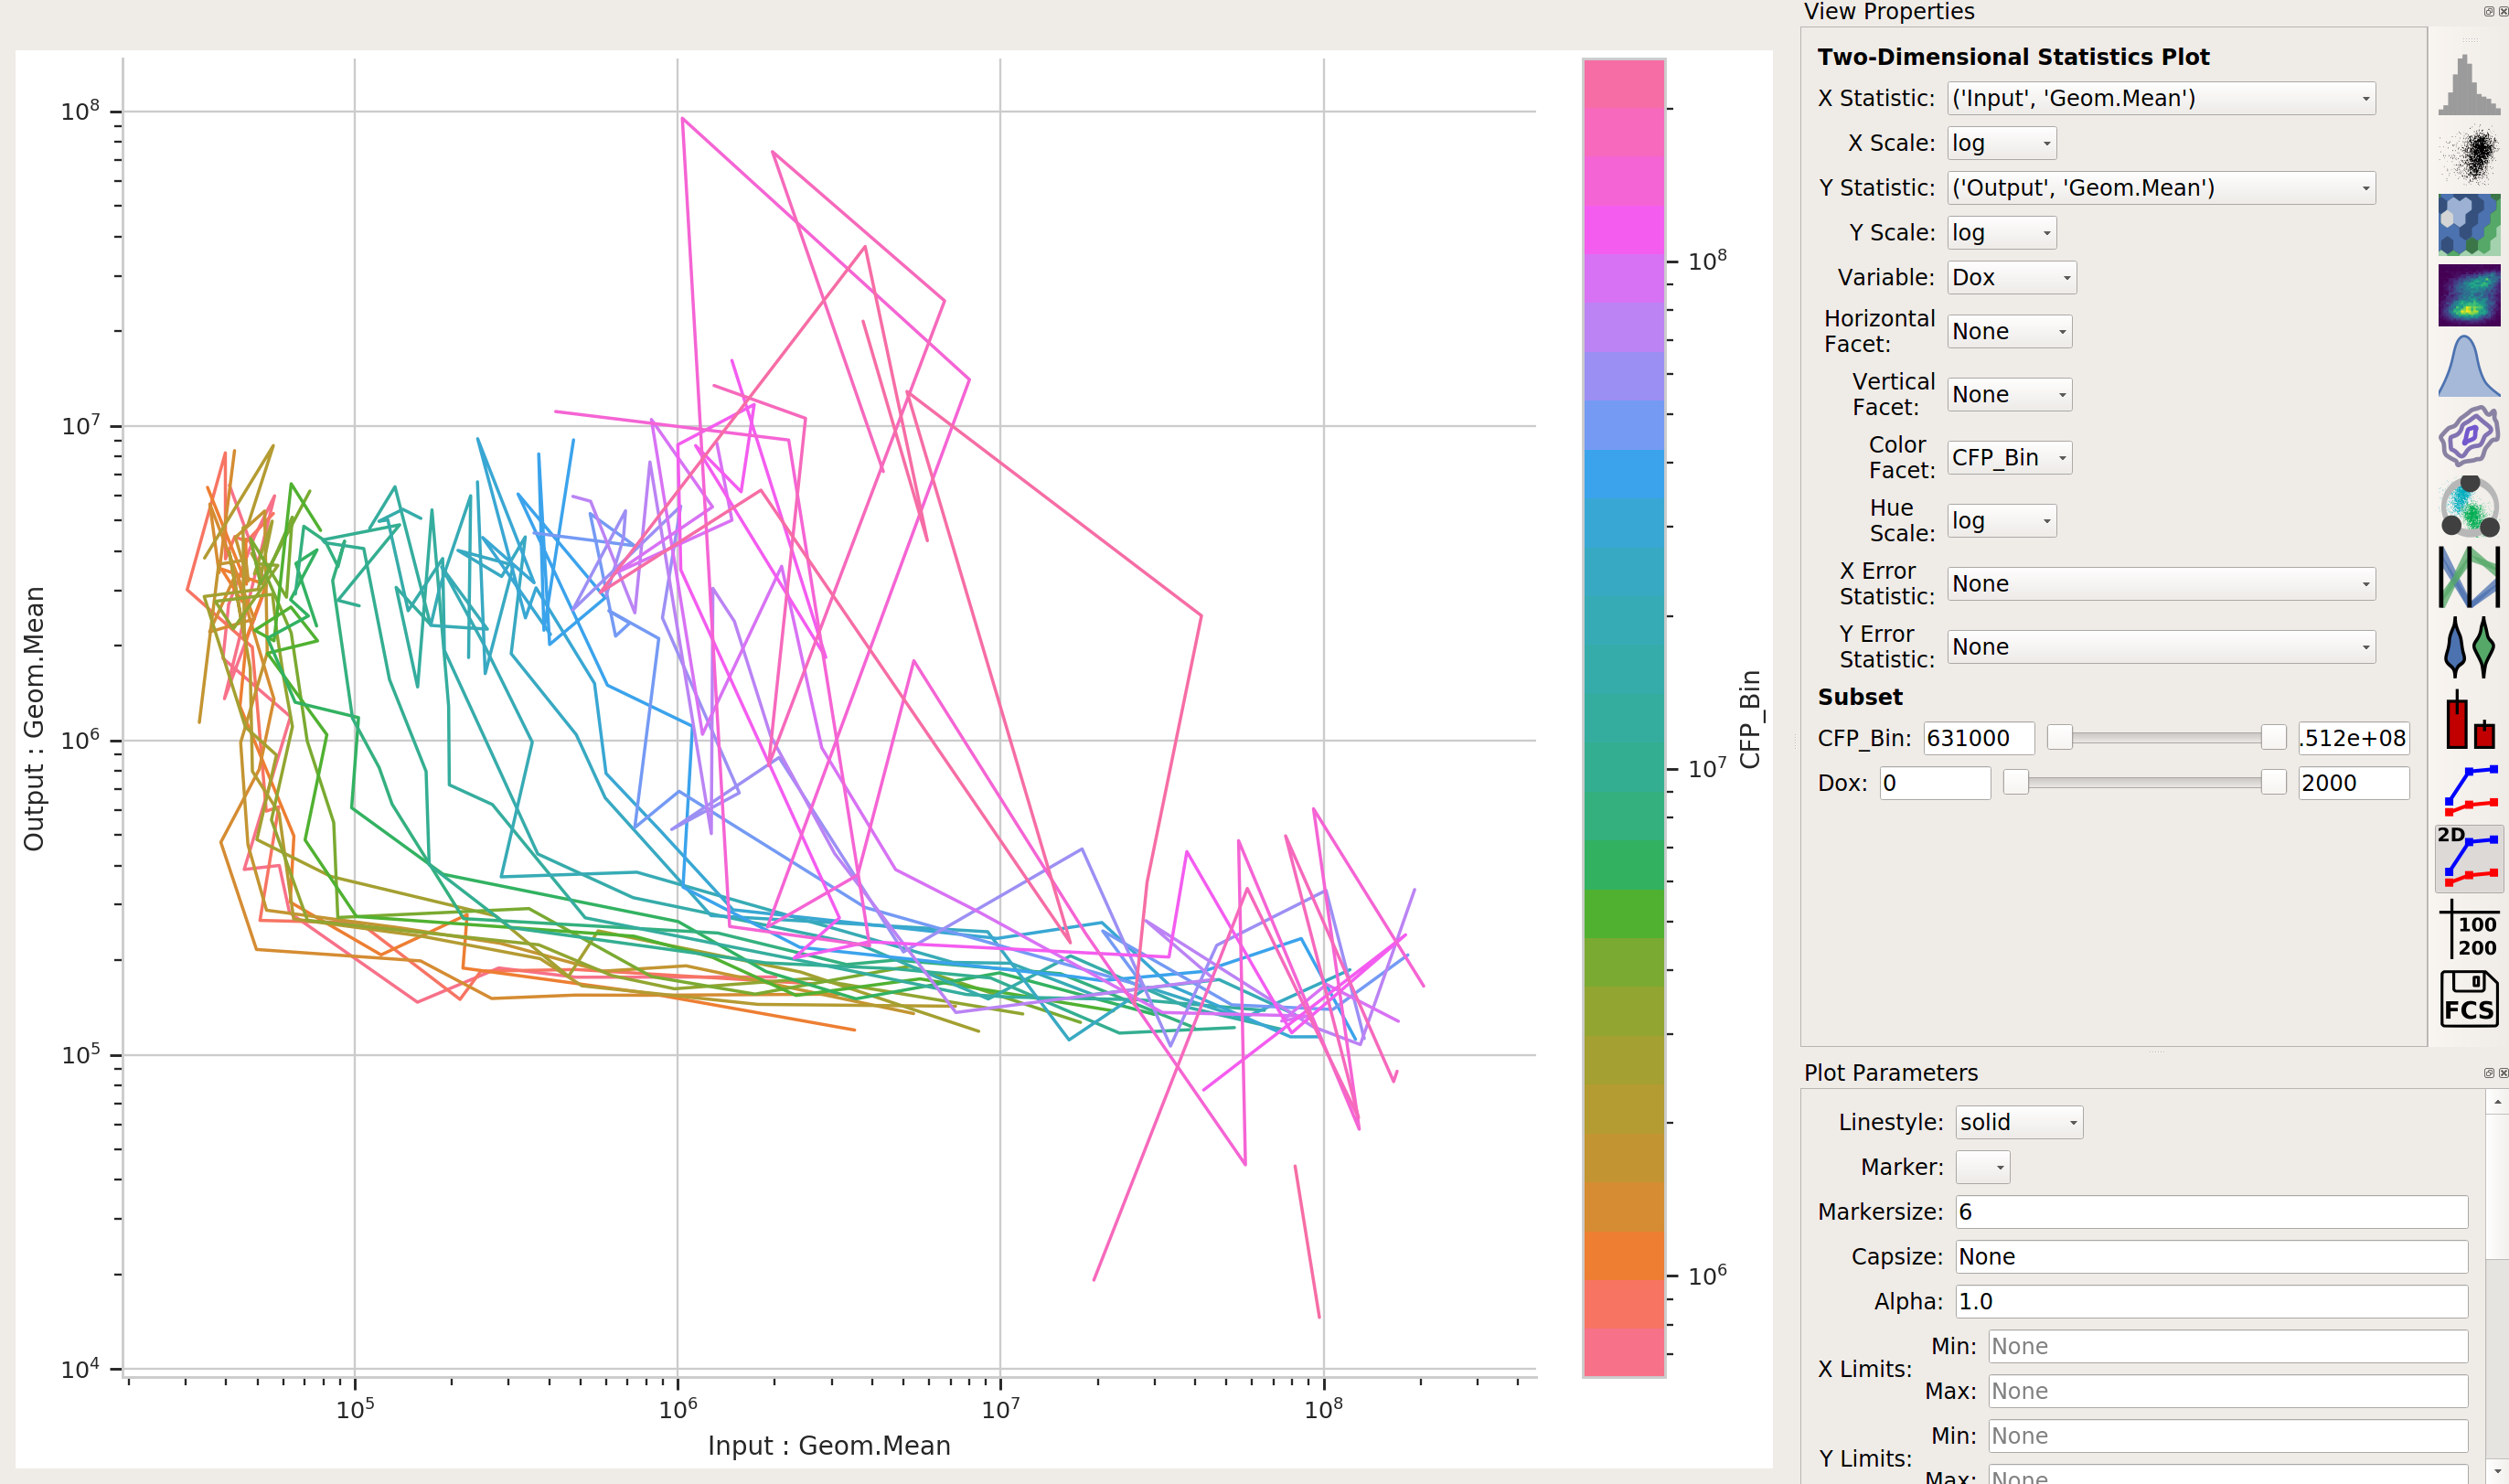
Task: Select the Hexbin plot view icon
Action: 2468,225
